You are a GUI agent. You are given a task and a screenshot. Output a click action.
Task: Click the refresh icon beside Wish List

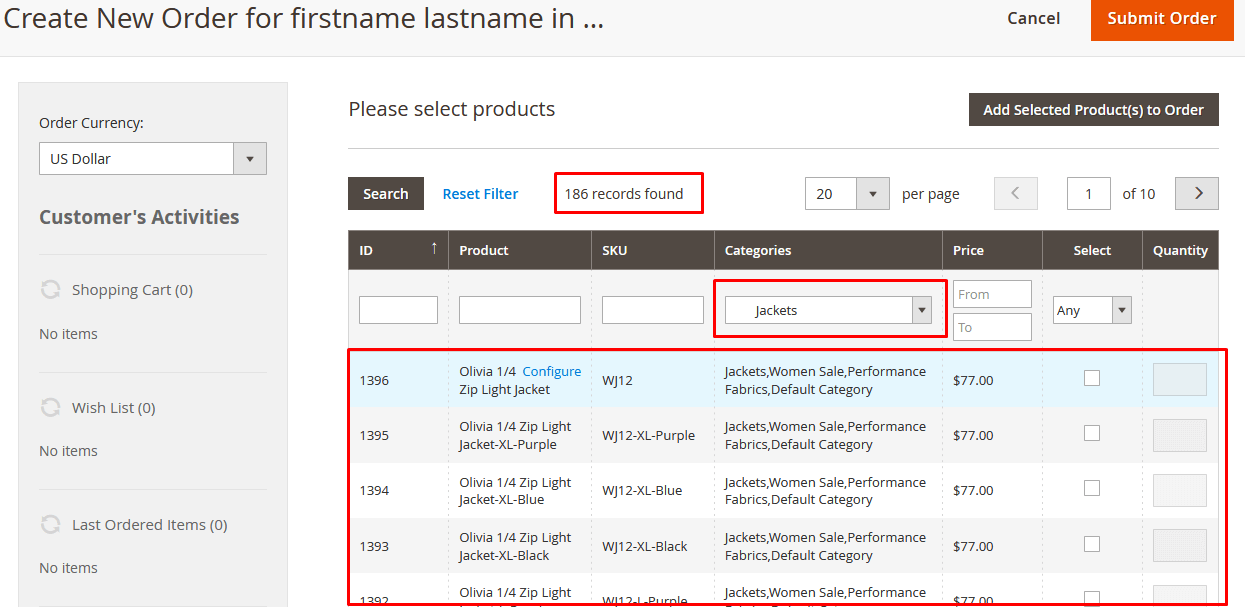click(x=50, y=406)
